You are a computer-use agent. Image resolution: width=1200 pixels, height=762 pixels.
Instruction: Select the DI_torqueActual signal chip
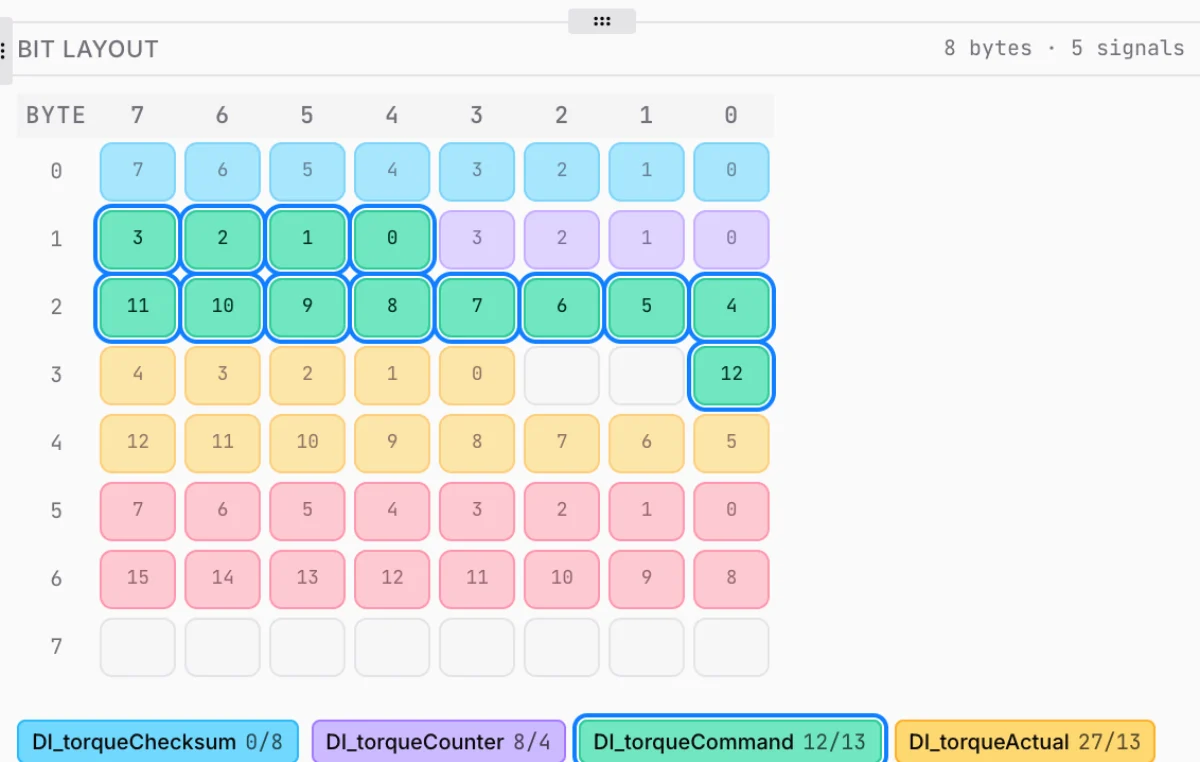pyautogui.click(x=1024, y=742)
